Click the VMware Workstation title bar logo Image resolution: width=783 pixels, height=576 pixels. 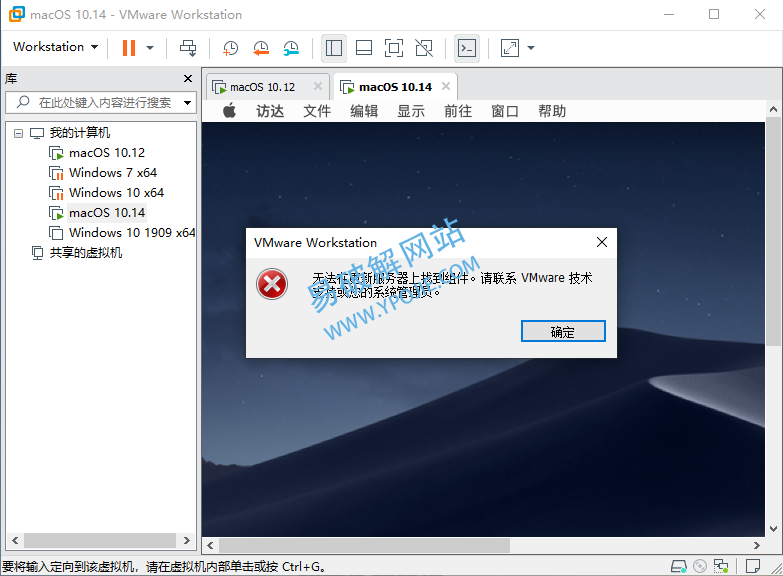point(16,14)
